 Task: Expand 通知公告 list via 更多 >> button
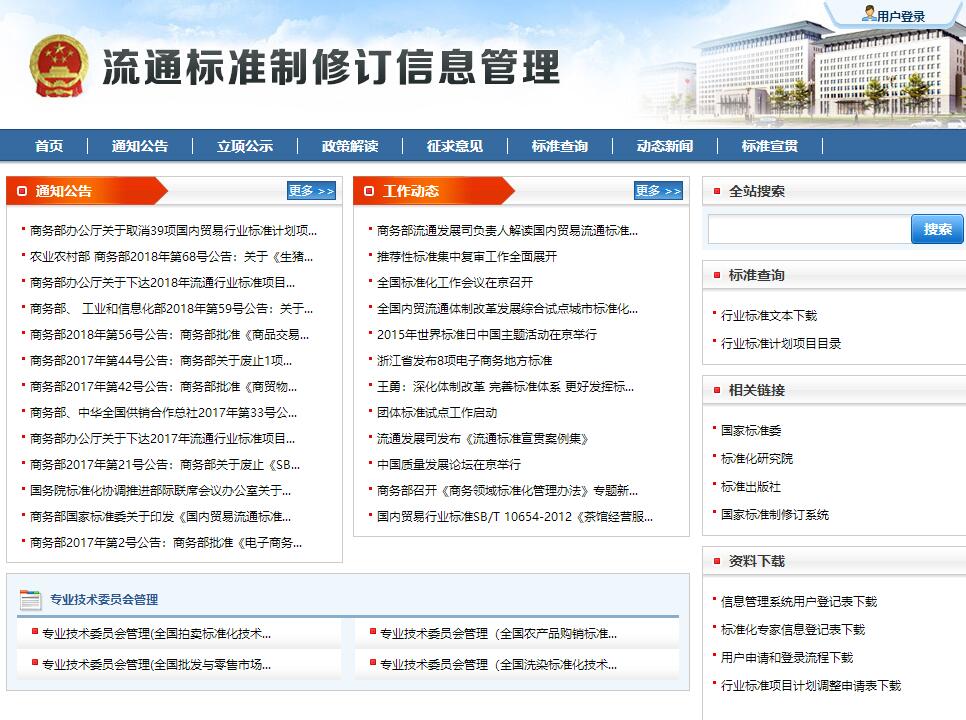point(311,191)
